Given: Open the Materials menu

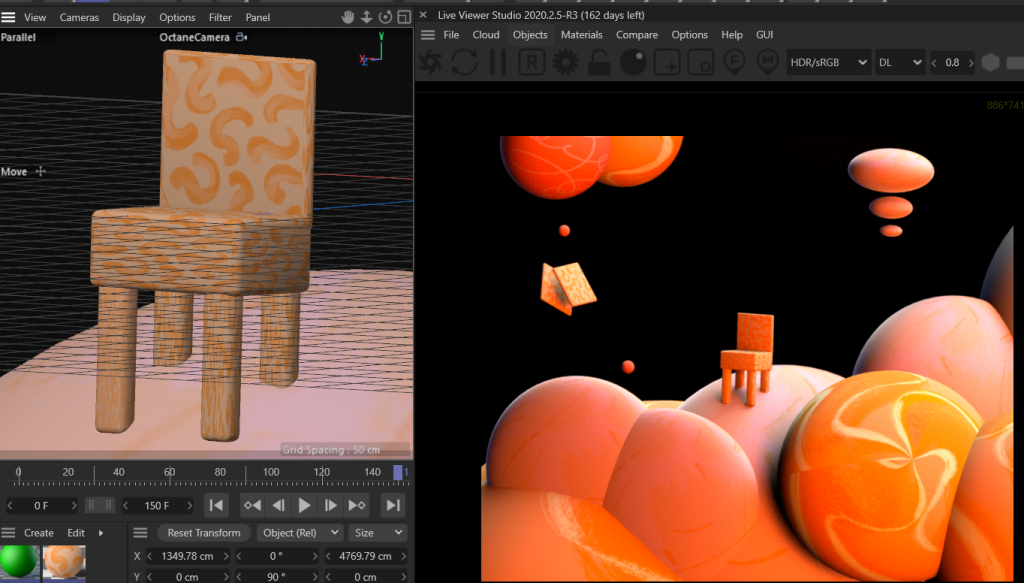Looking at the screenshot, I should coord(581,35).
